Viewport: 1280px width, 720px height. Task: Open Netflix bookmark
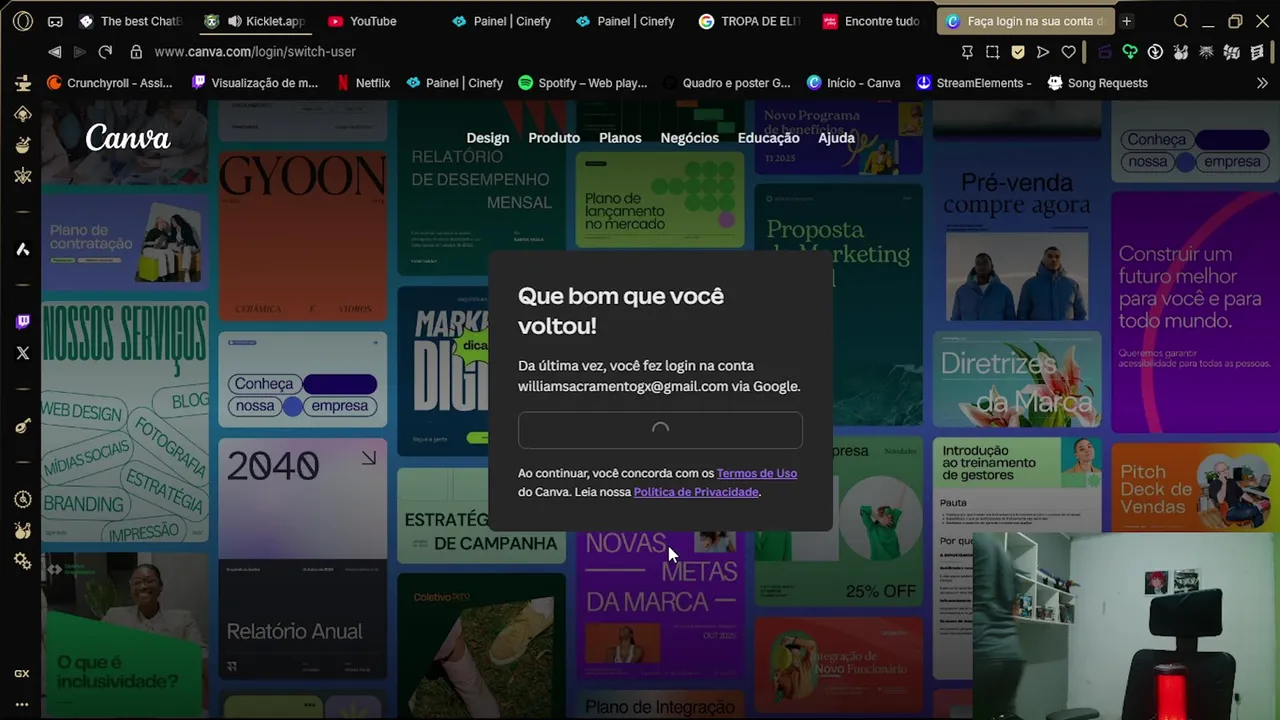pos(363,83)
